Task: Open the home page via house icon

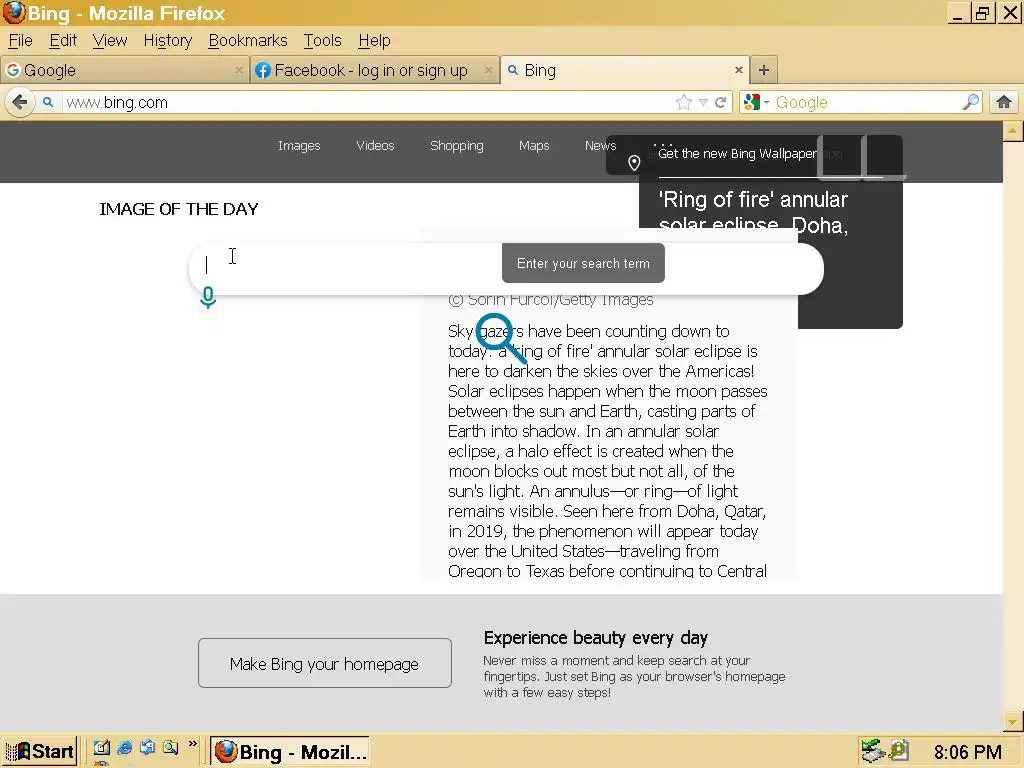Action: (1004, 102)
